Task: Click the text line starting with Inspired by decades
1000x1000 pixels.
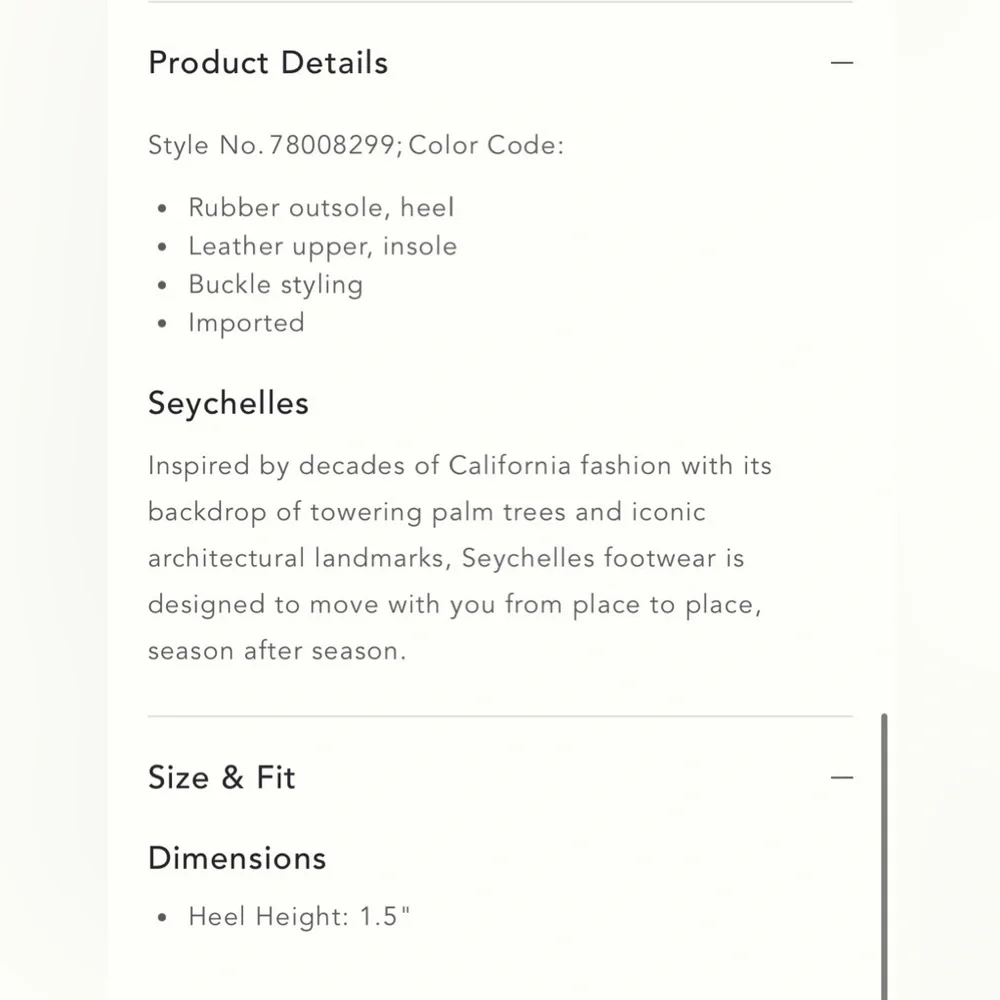Action: pos(460,466)
